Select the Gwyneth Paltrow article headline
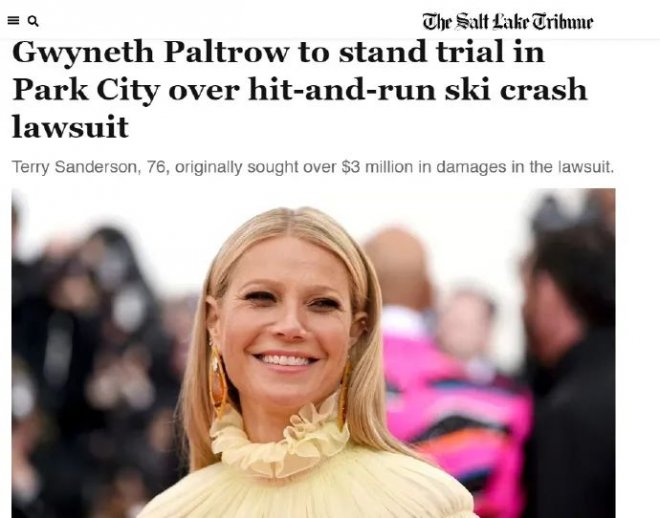Viewport: 660px width, 518px height. (x=299, y=90)
